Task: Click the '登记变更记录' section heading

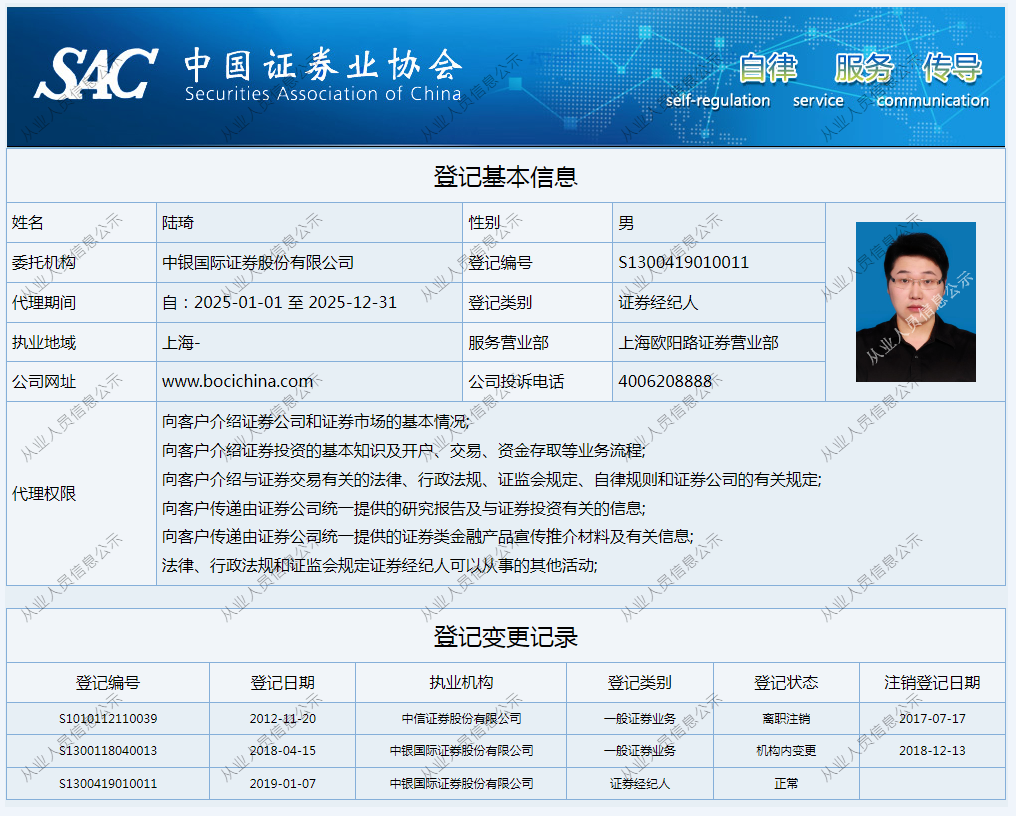Action: pos(505,637)
